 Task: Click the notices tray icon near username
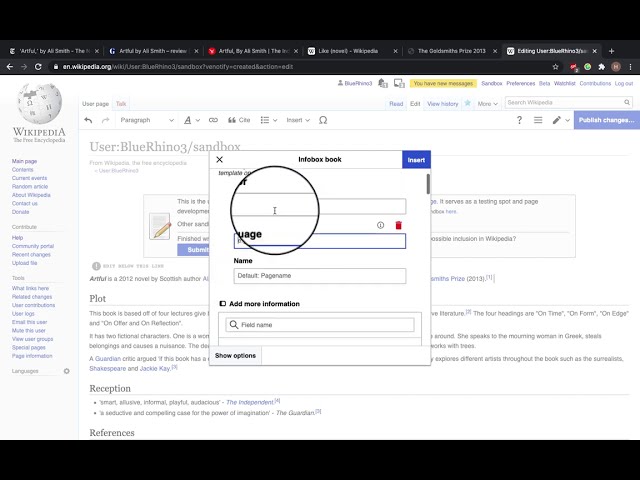coord(399,83)
